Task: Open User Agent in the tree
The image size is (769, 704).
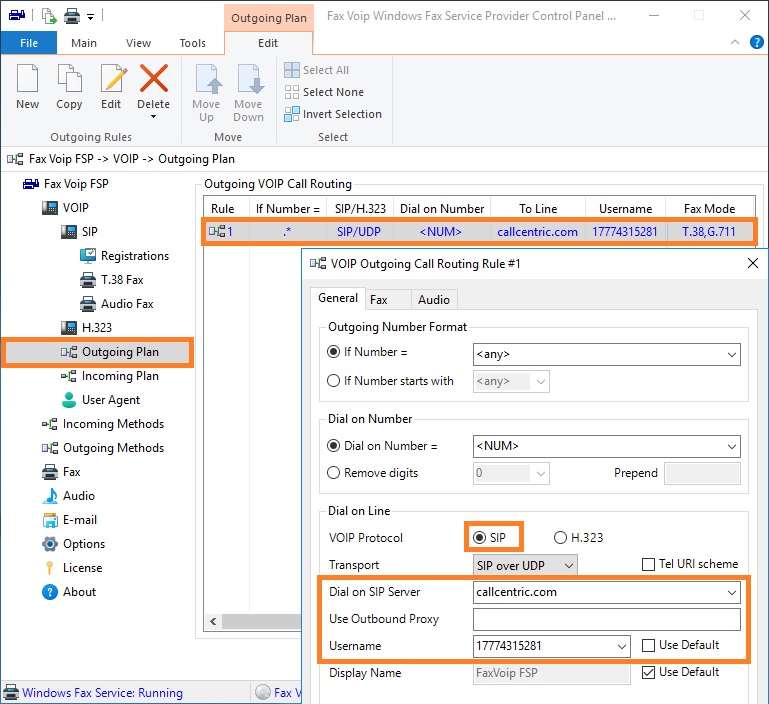Action: click(101, 400)
